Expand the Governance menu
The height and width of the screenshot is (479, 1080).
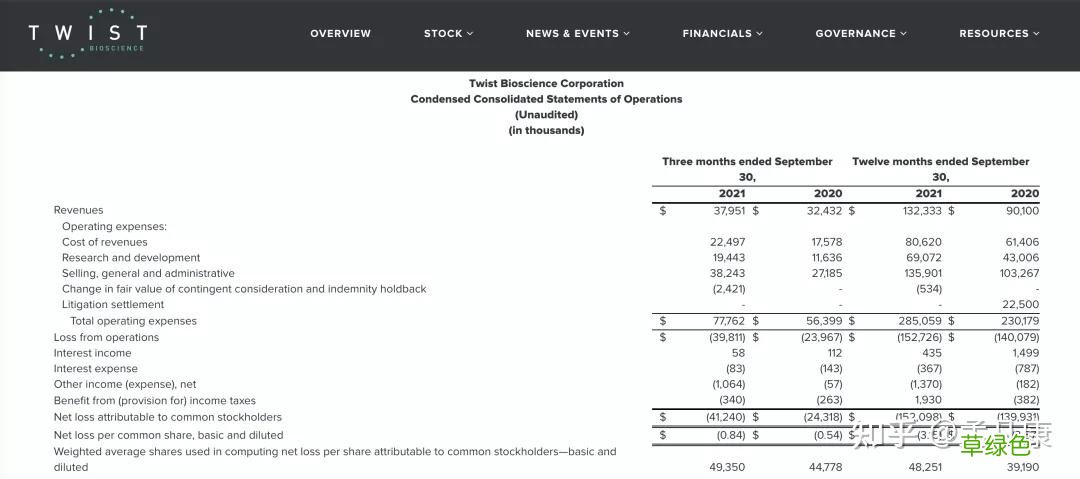[861, 34]
